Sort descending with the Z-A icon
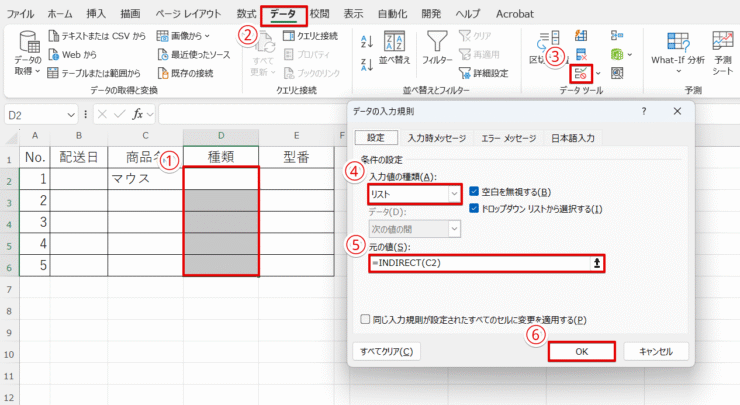The height and width of the screenshot is (405, 740). 367,64
